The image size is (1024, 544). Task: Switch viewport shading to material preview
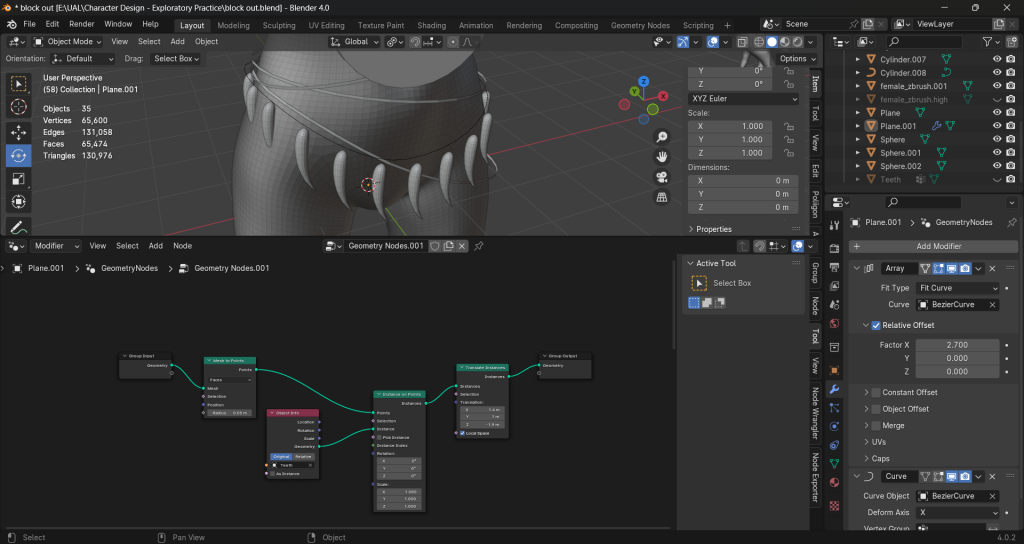click(785, 42)
